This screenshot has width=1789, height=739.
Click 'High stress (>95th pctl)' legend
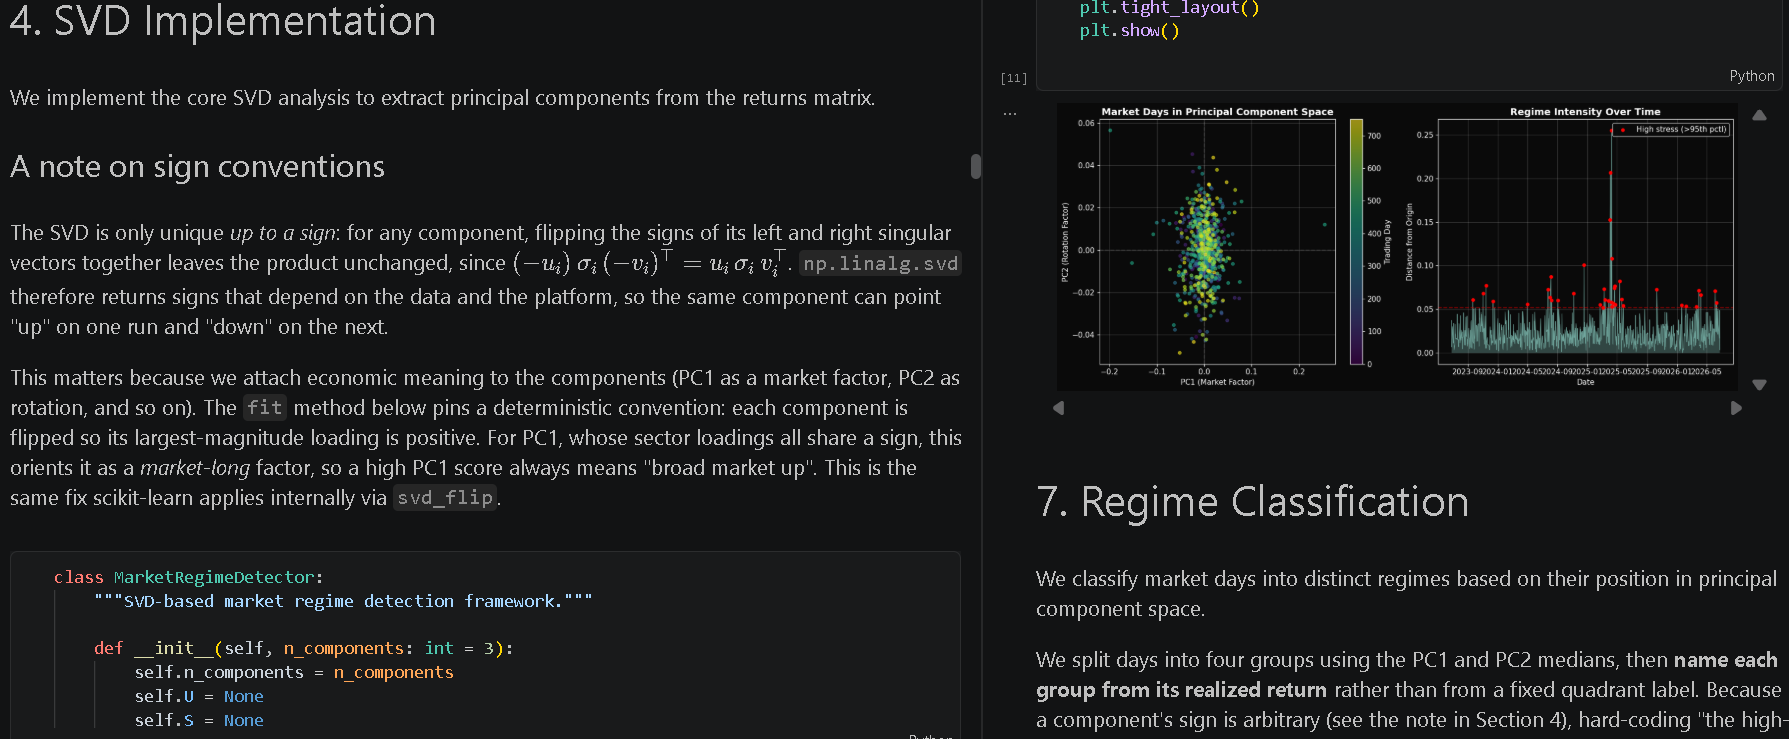(x=1673, y=129)
